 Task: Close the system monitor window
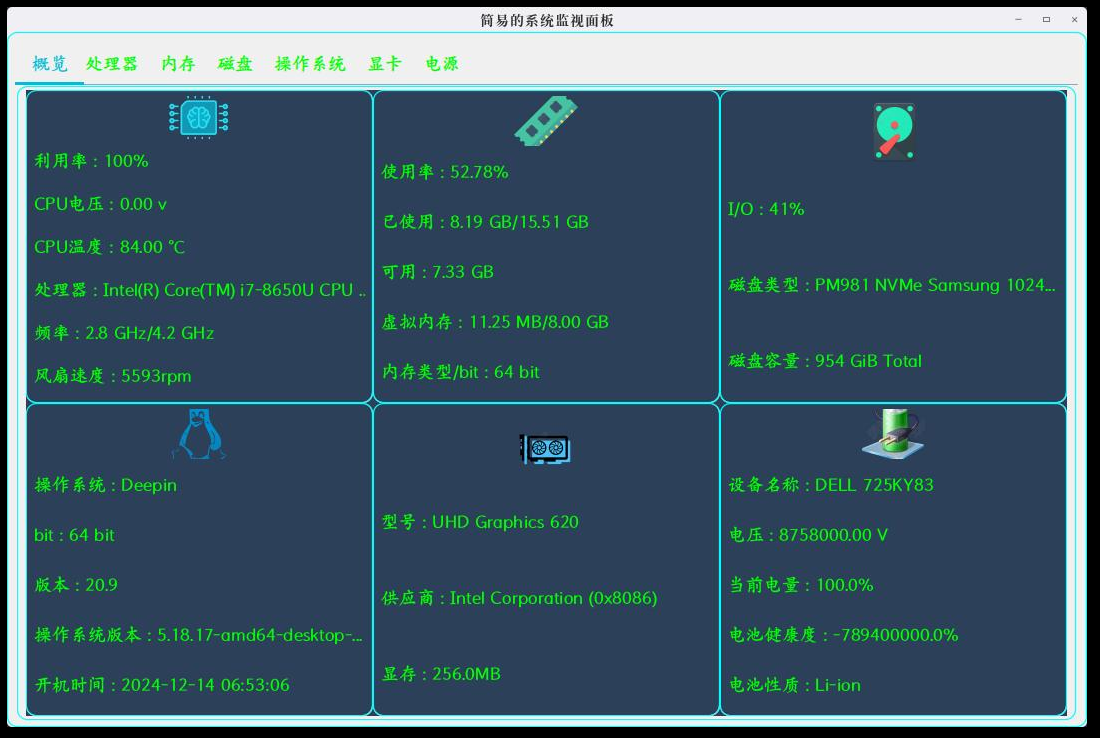[x=1074, y=20]
